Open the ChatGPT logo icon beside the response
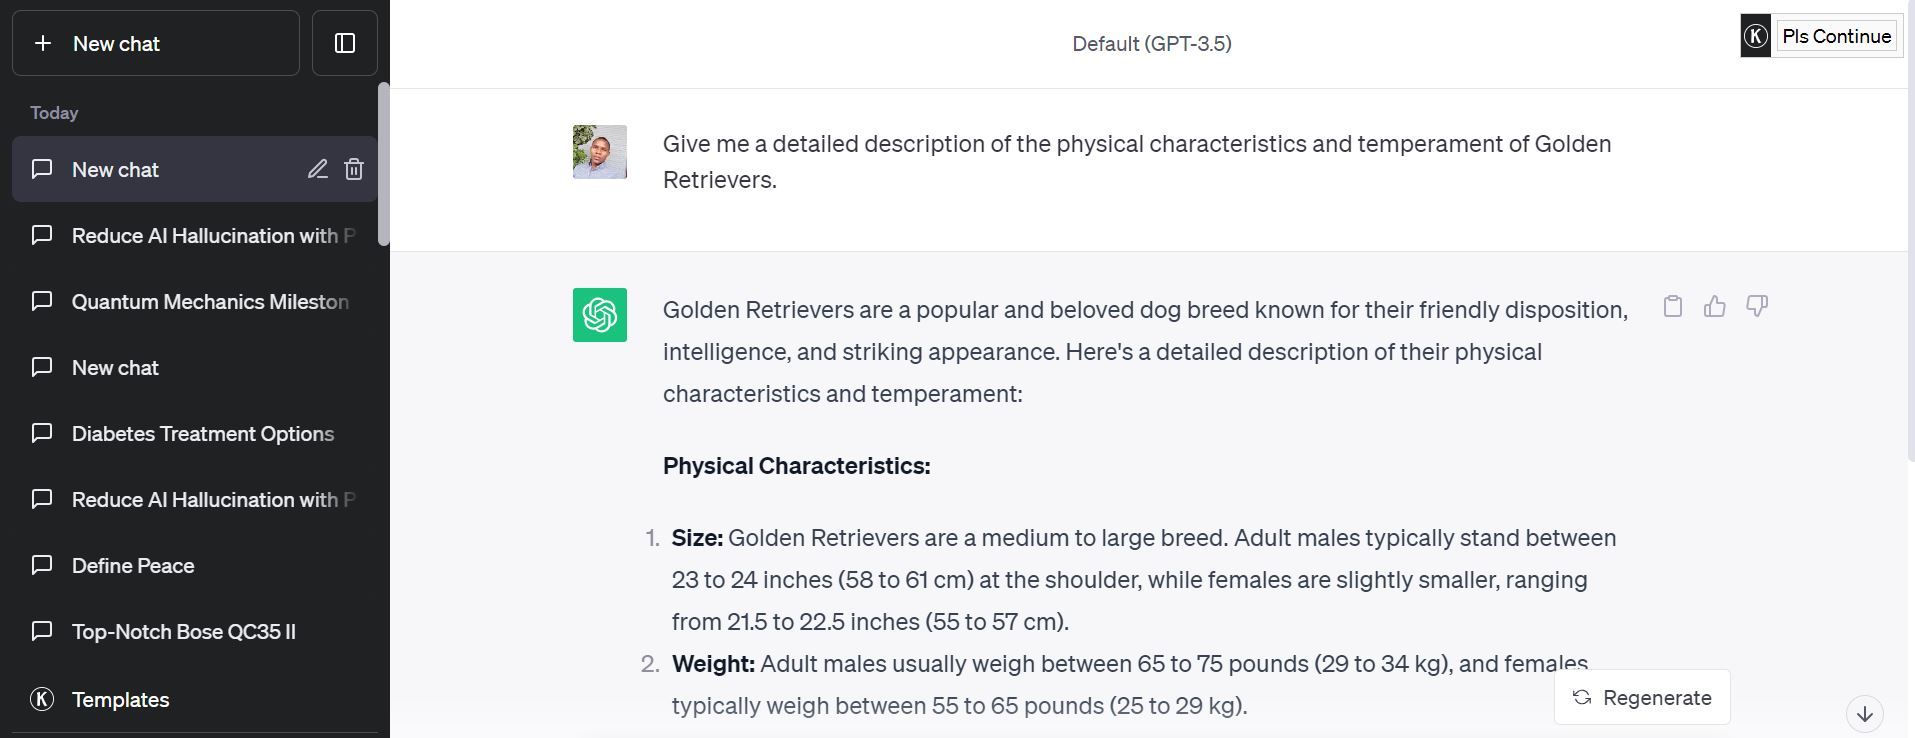 pos(599,315)
